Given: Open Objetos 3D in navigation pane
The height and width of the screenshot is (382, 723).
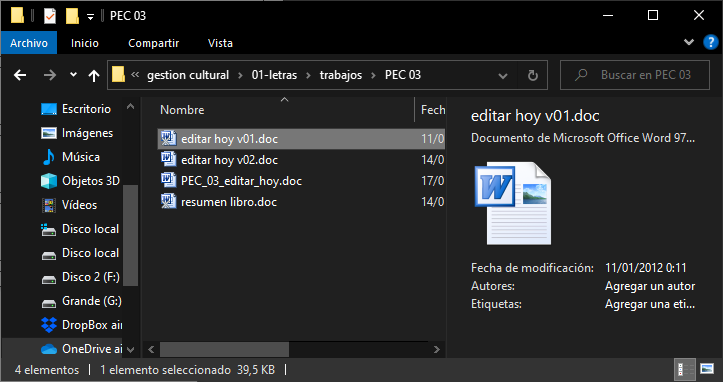Looking at the screenshot, I should [x=80, y=181].
